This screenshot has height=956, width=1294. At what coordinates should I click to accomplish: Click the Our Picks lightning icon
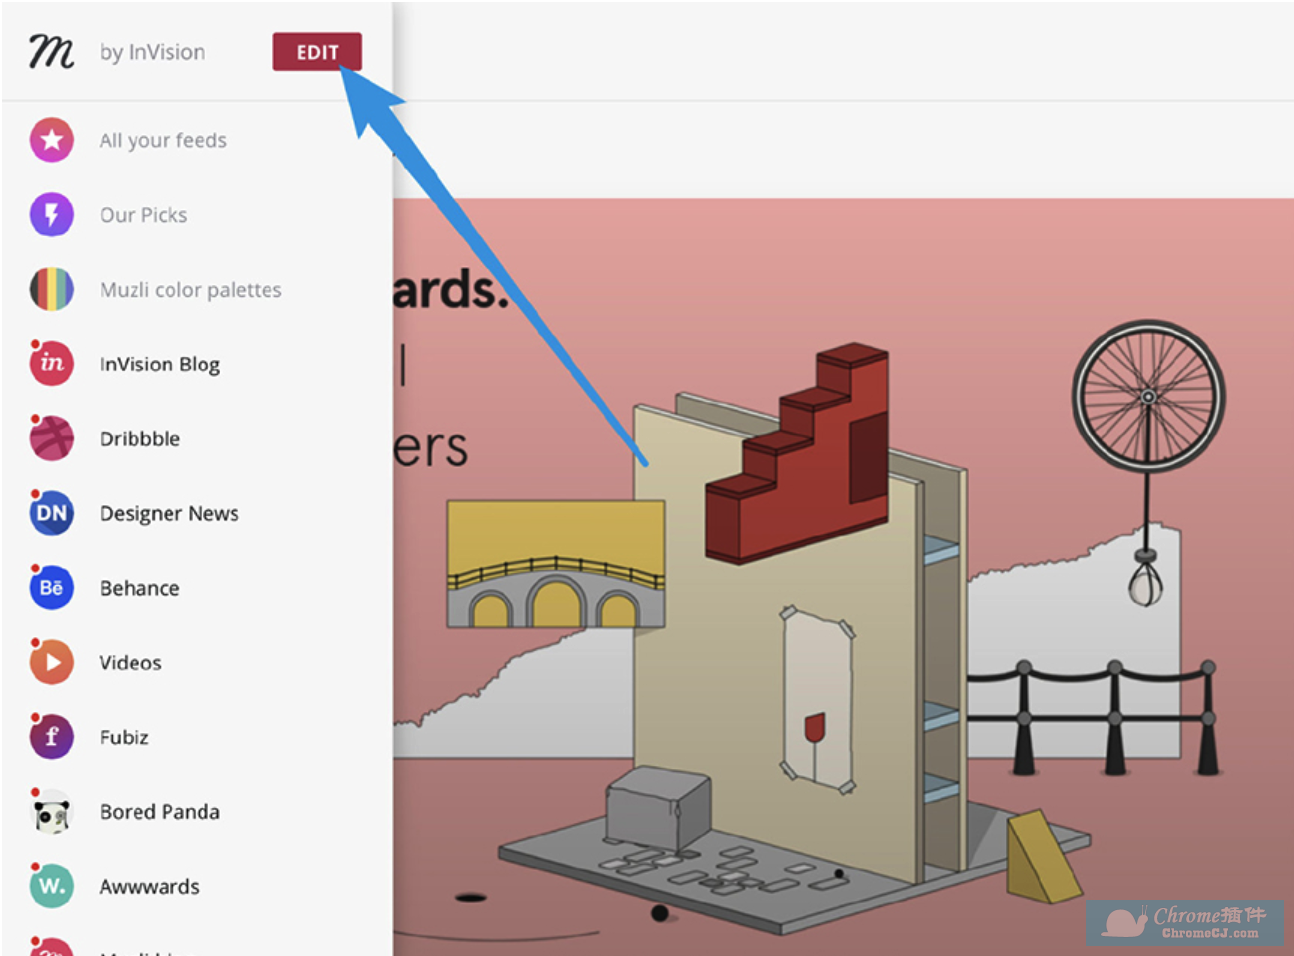[x=52, y=214]
